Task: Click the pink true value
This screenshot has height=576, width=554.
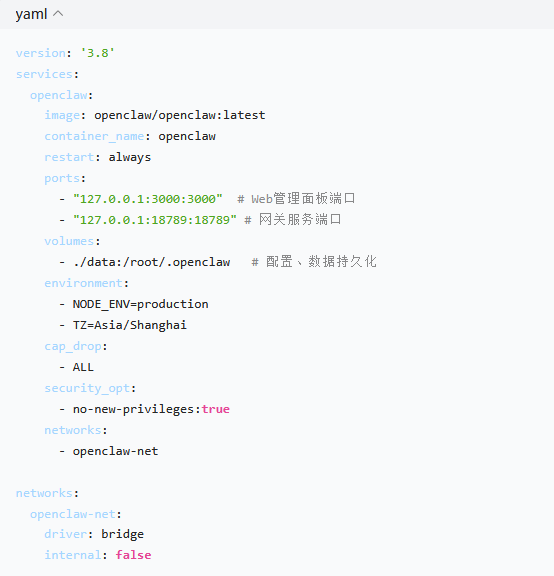Action: 216,409
